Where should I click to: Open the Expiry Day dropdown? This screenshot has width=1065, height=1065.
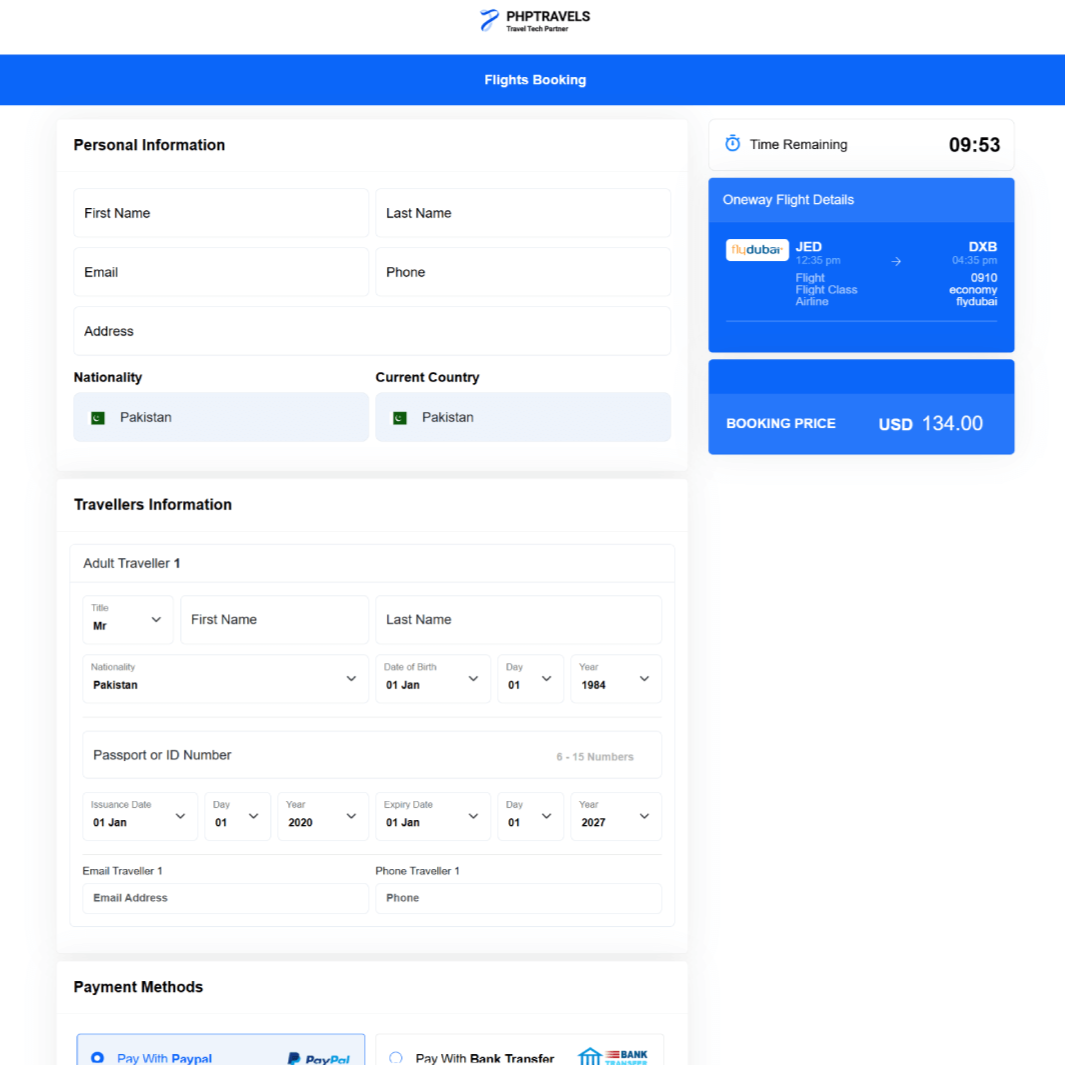tap(530, 816)
